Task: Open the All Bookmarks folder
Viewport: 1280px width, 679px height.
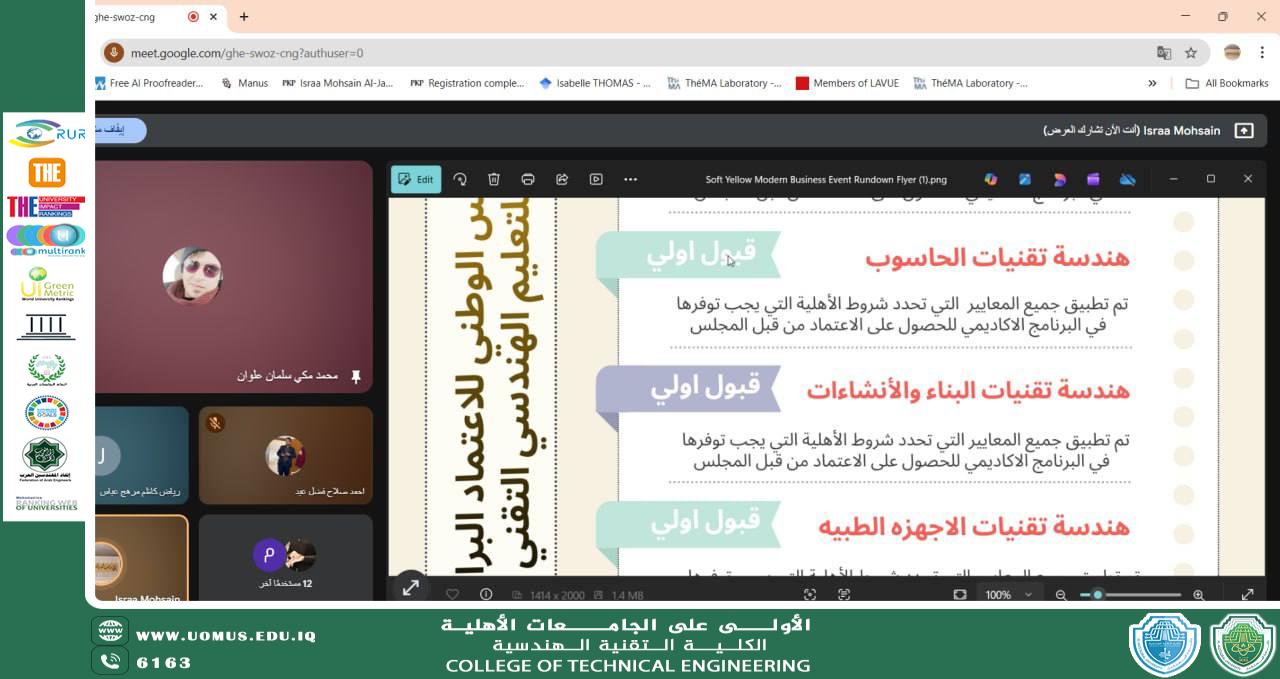Action: (1227, 84)
